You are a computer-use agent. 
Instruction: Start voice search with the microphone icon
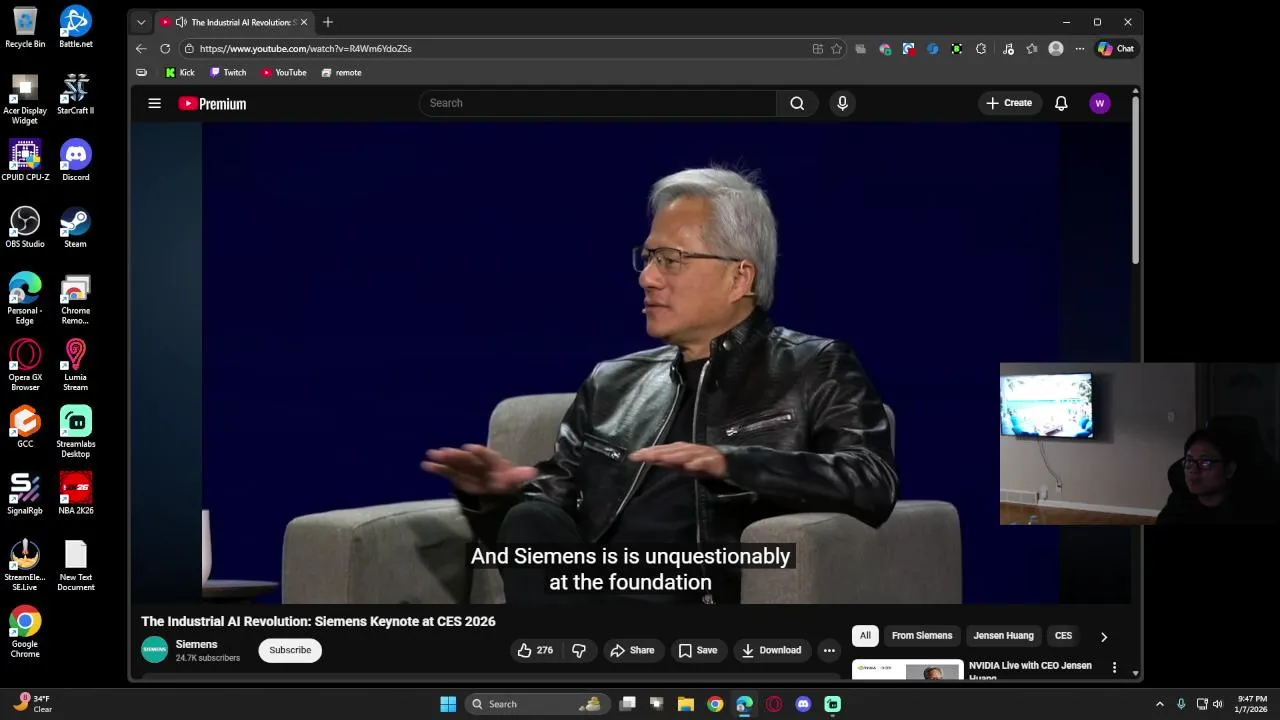tap(842, 103)
